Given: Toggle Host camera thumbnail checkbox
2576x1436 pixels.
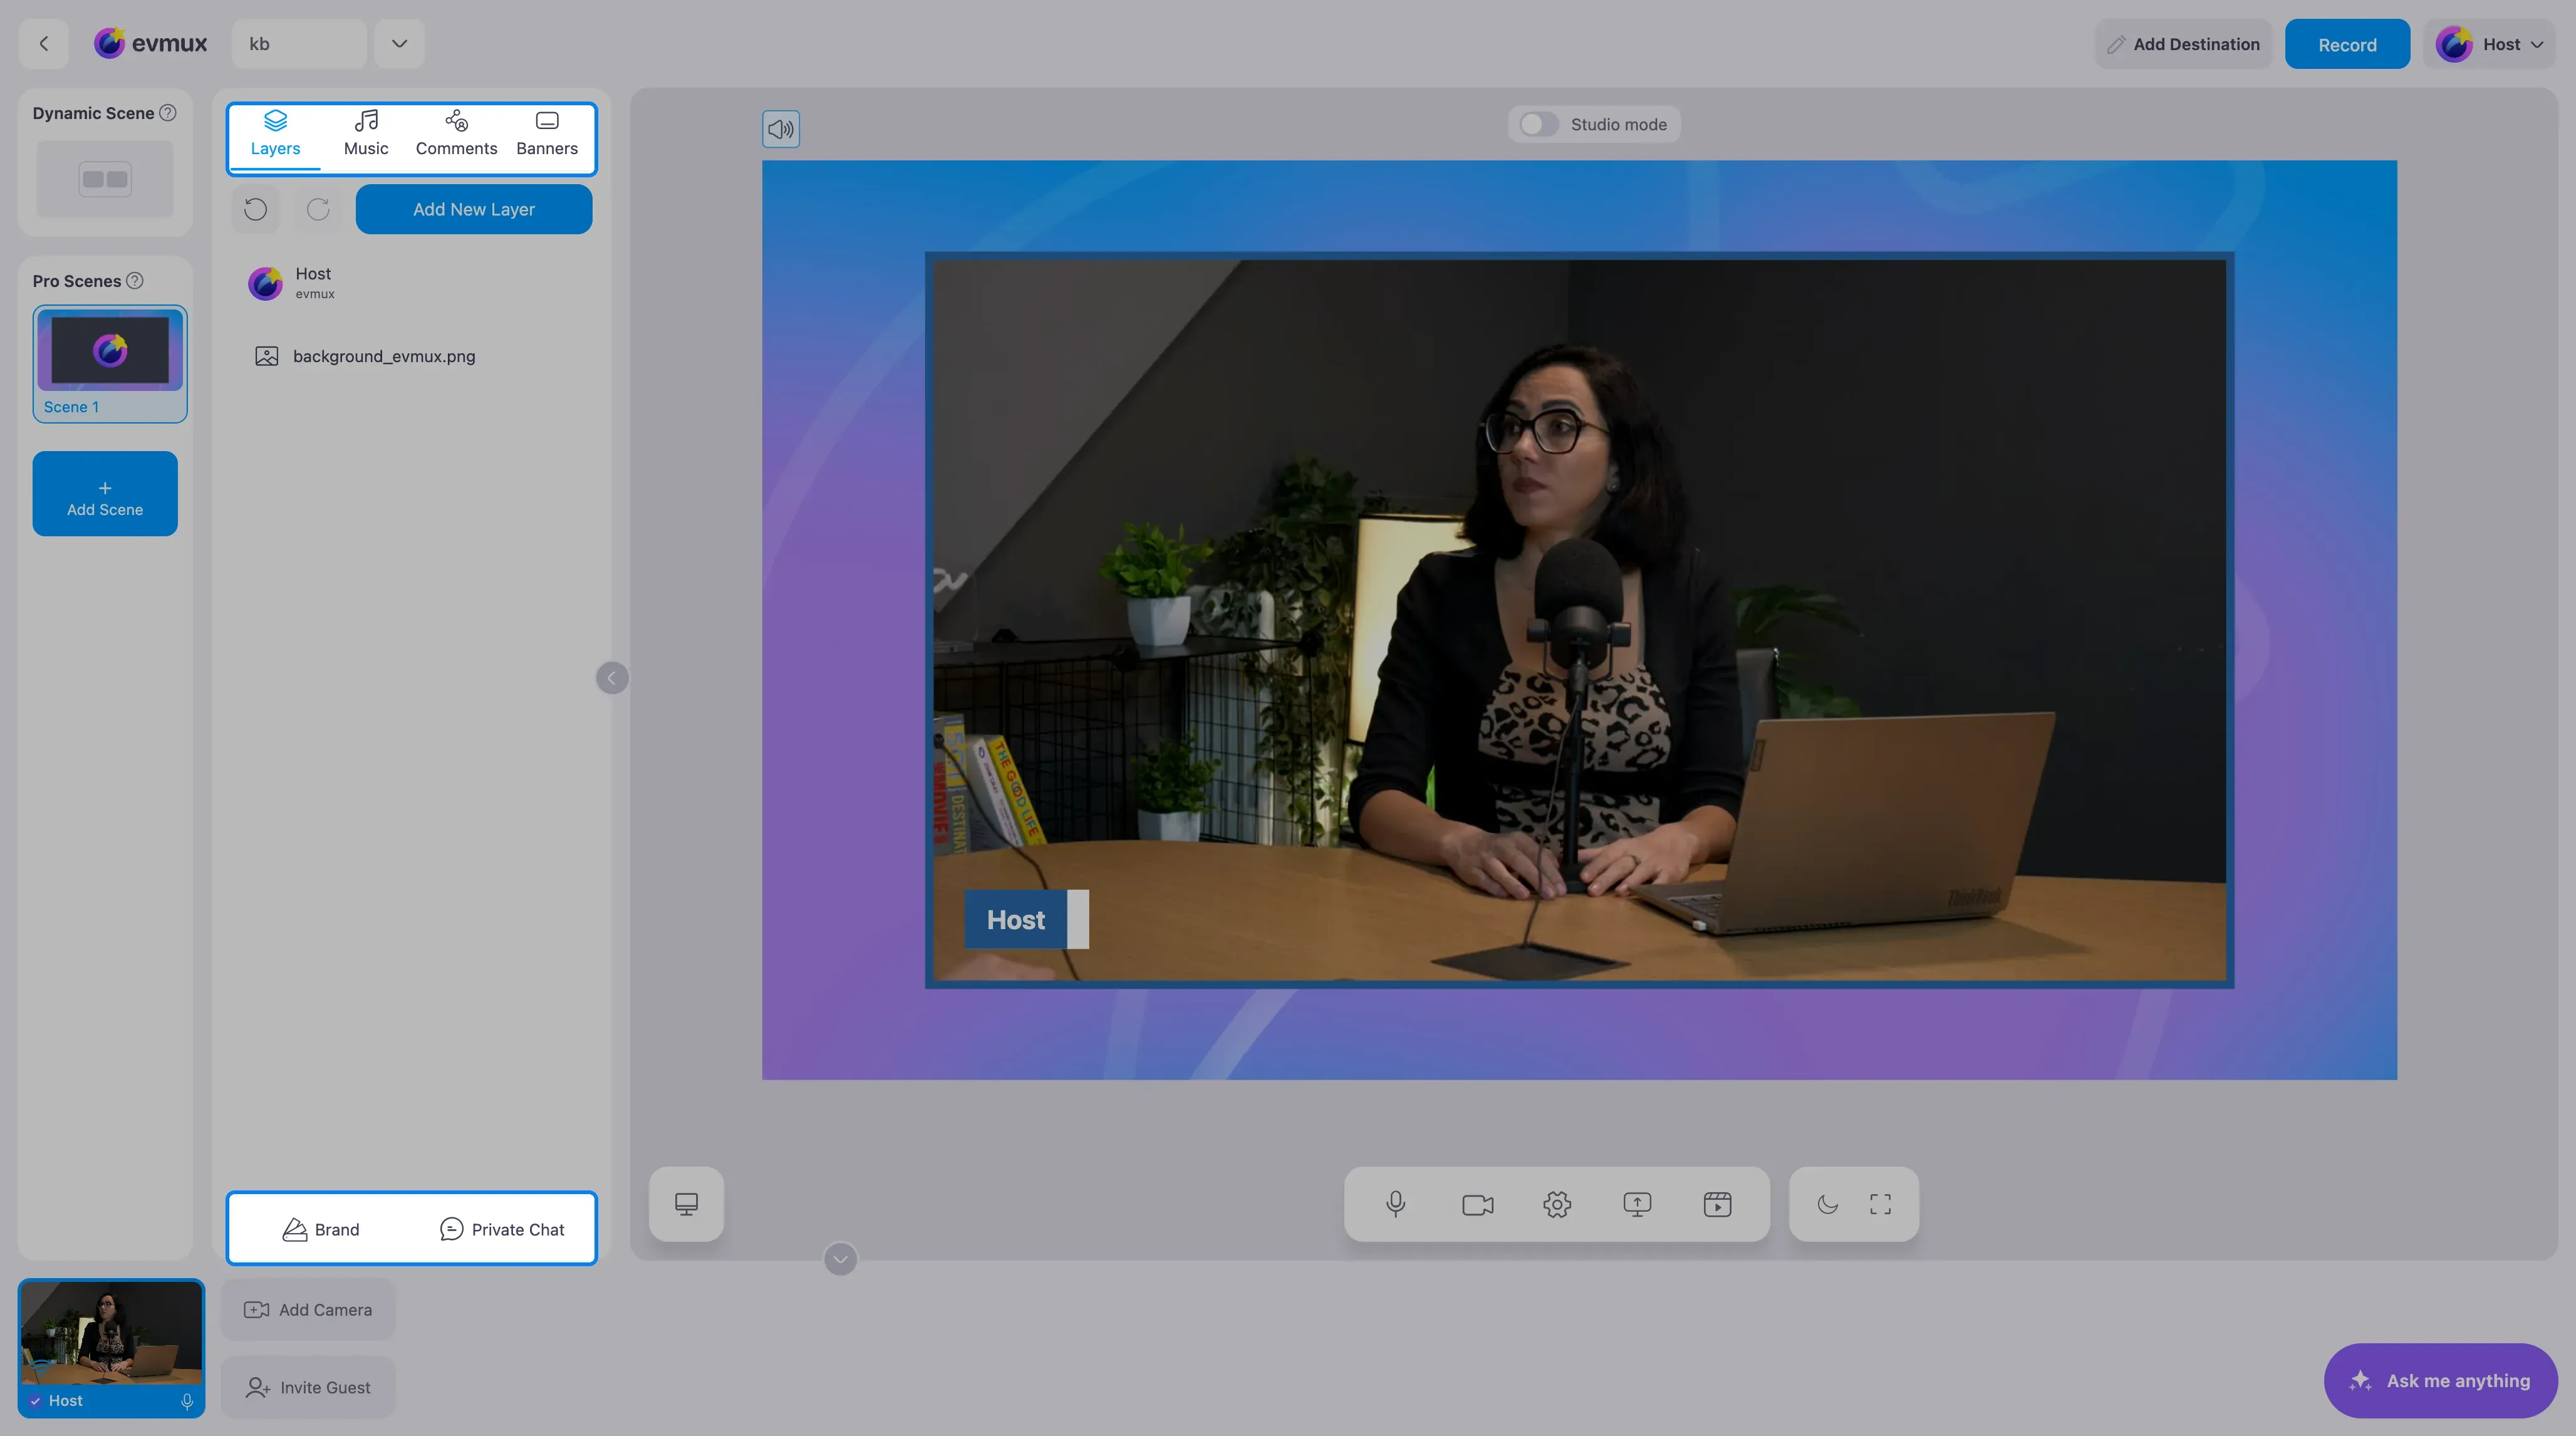Looking at the screenshot, I should [x=35, y=1401].
